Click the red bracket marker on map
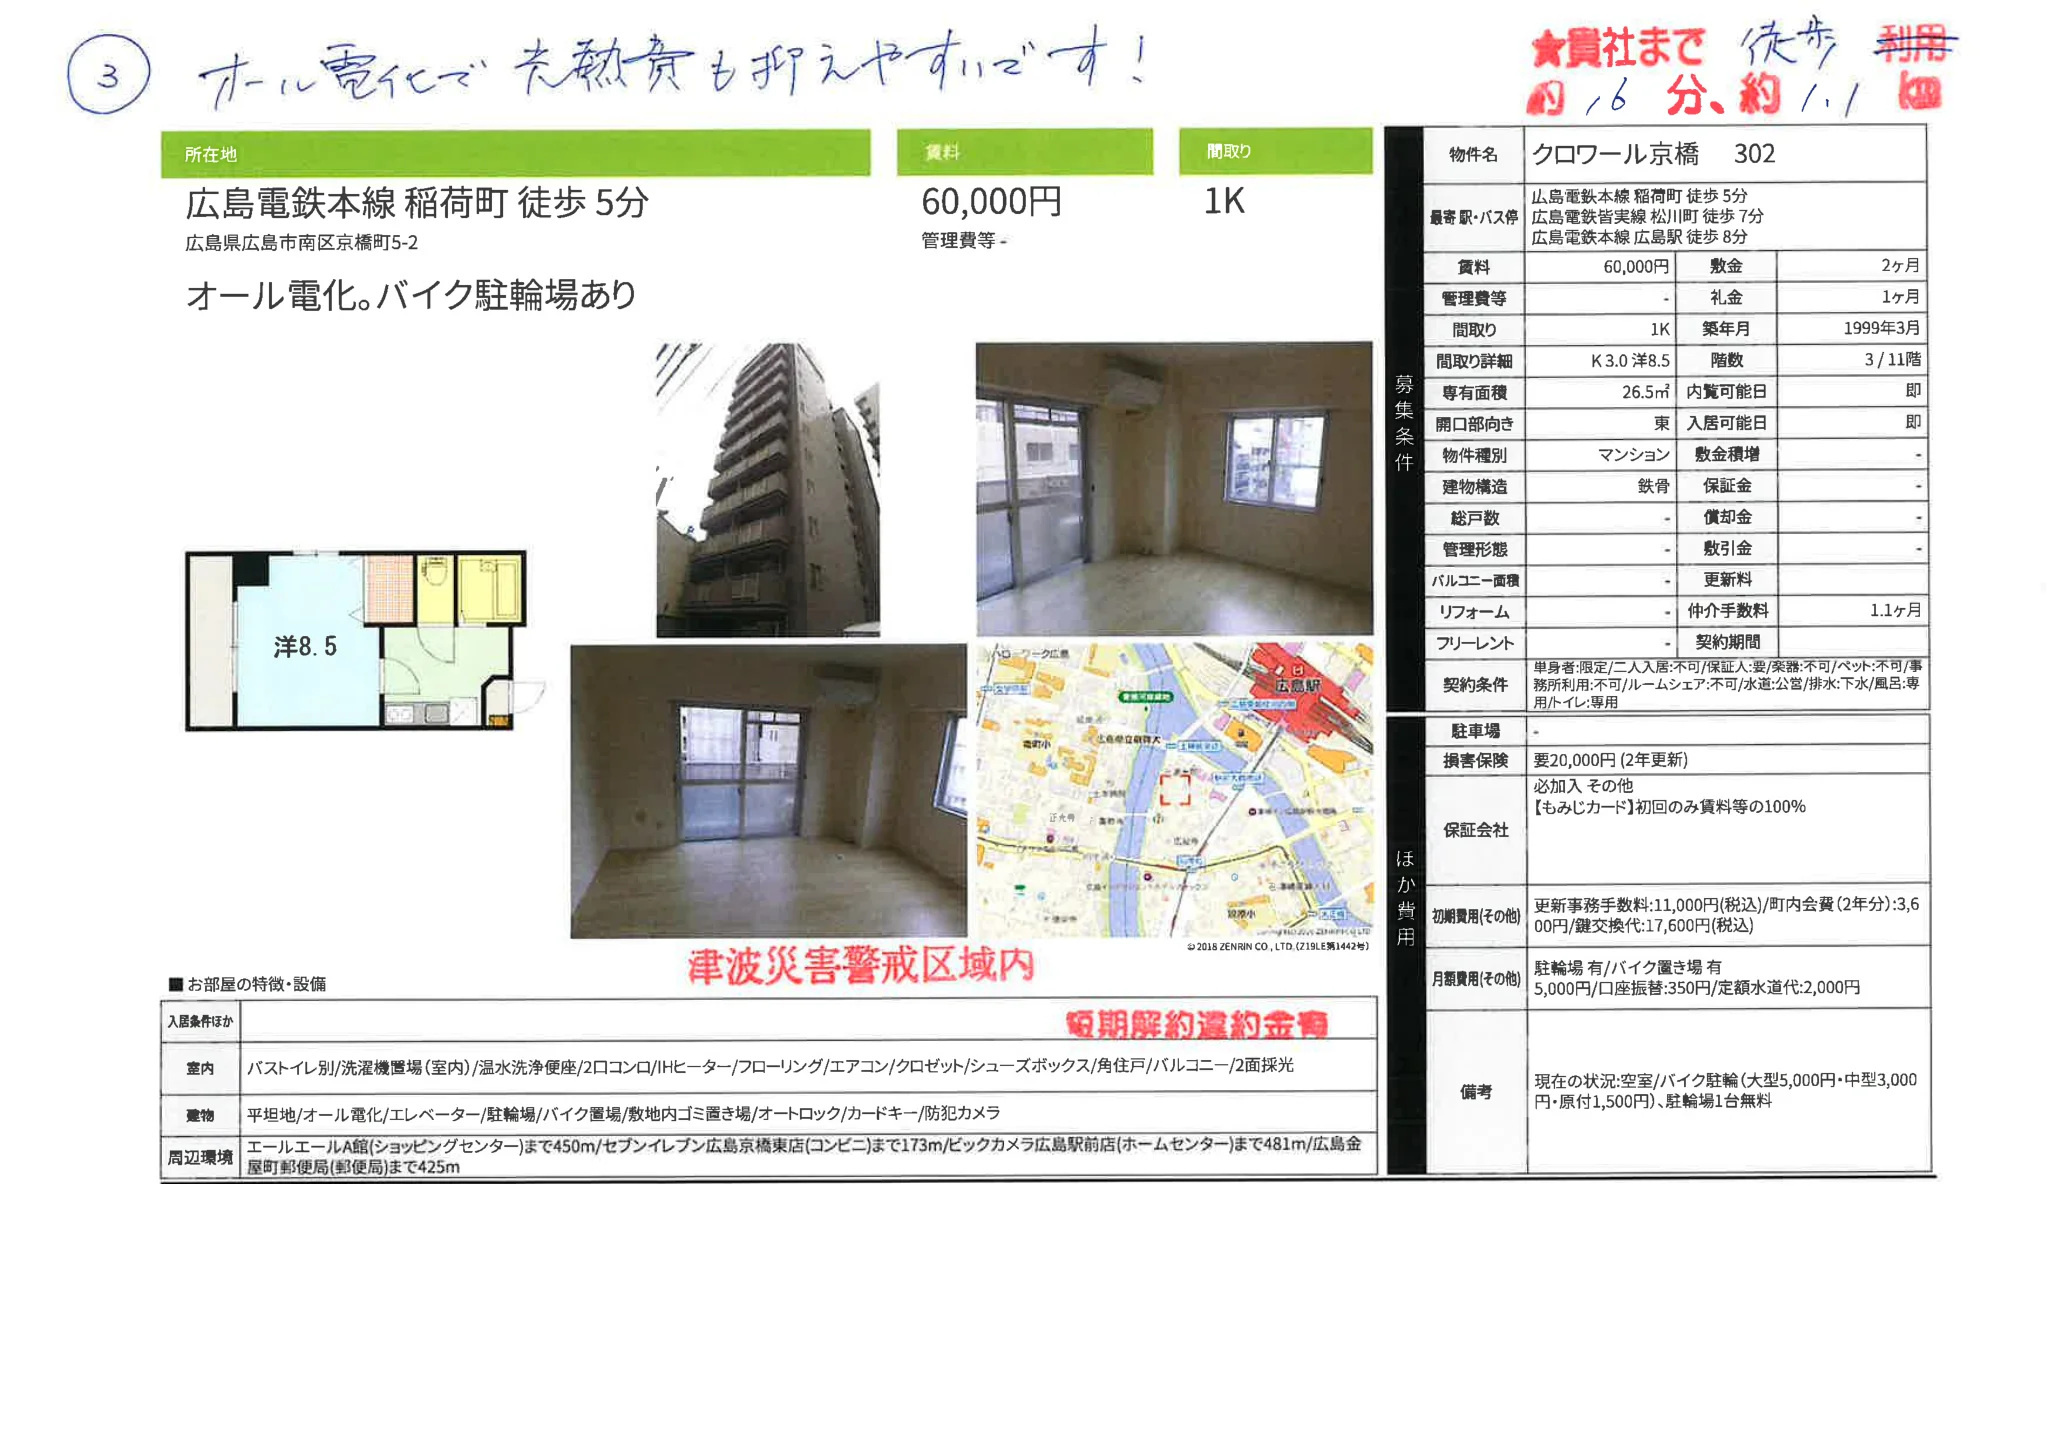This screenshot has height=1455, width=2056. (x=1175, y=789)
